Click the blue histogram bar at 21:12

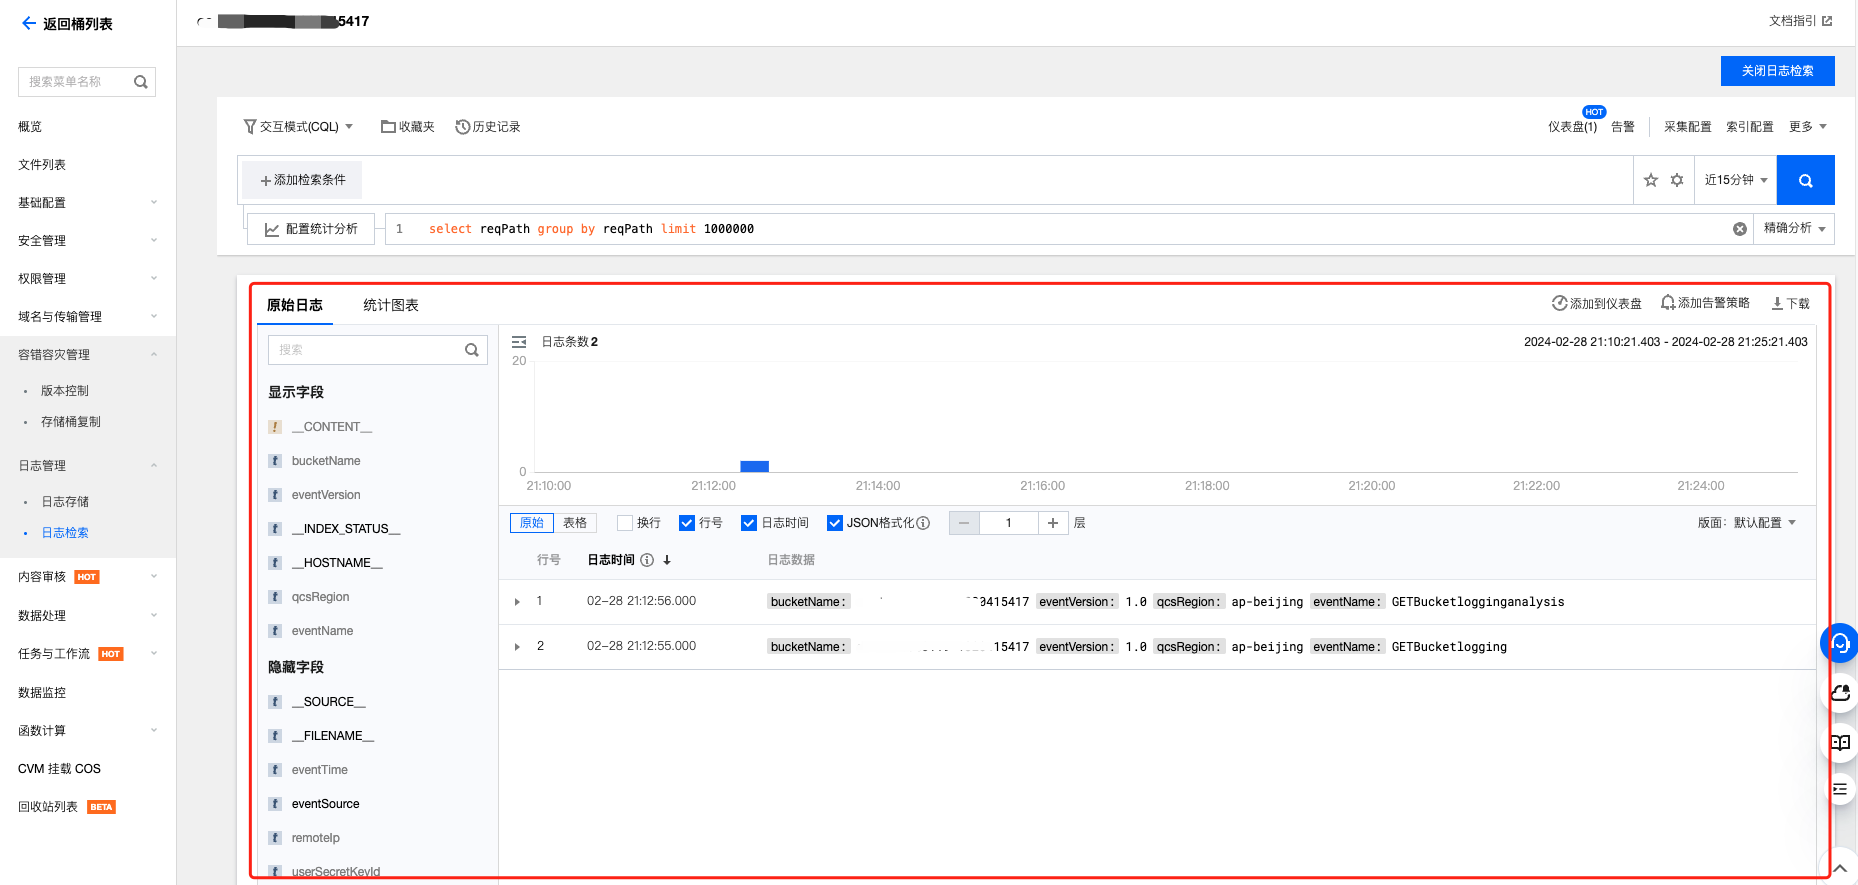tap(754, 466)
